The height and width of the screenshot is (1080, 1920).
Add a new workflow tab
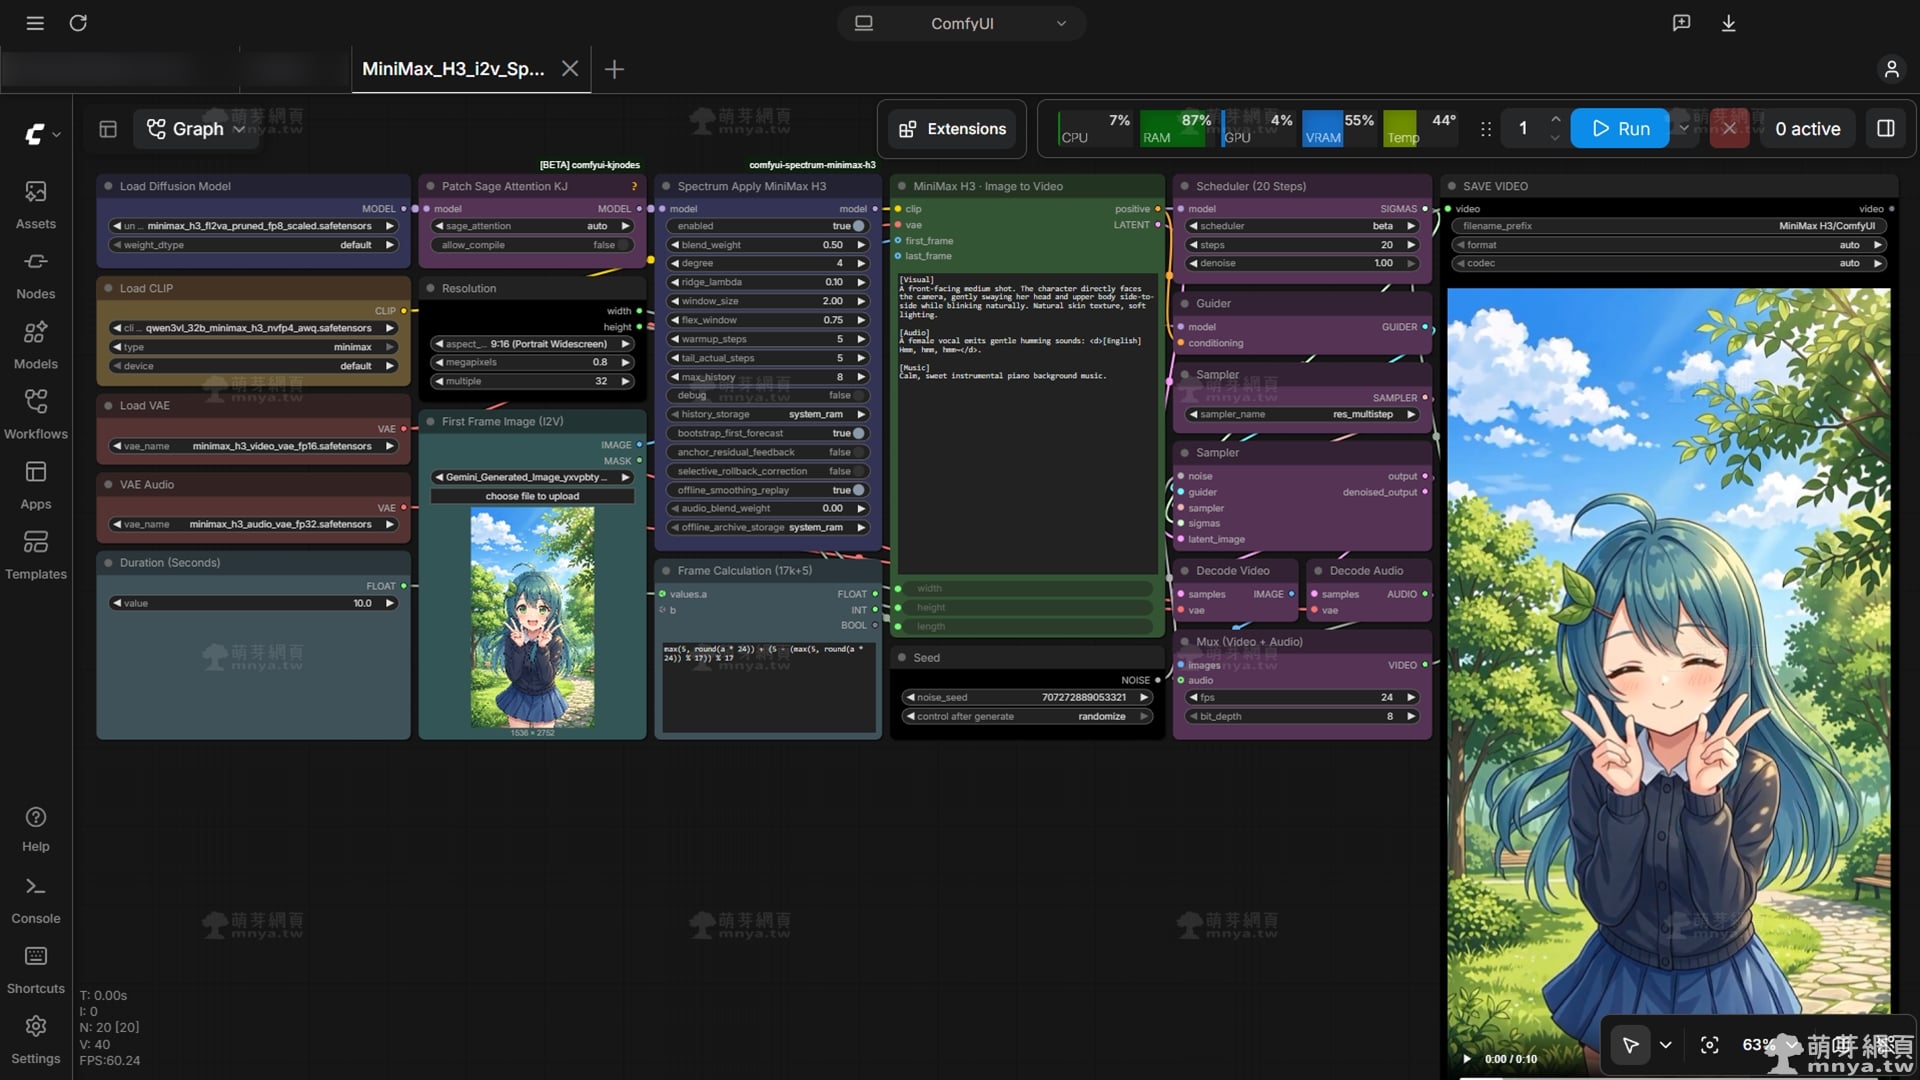tap(615, 69)
